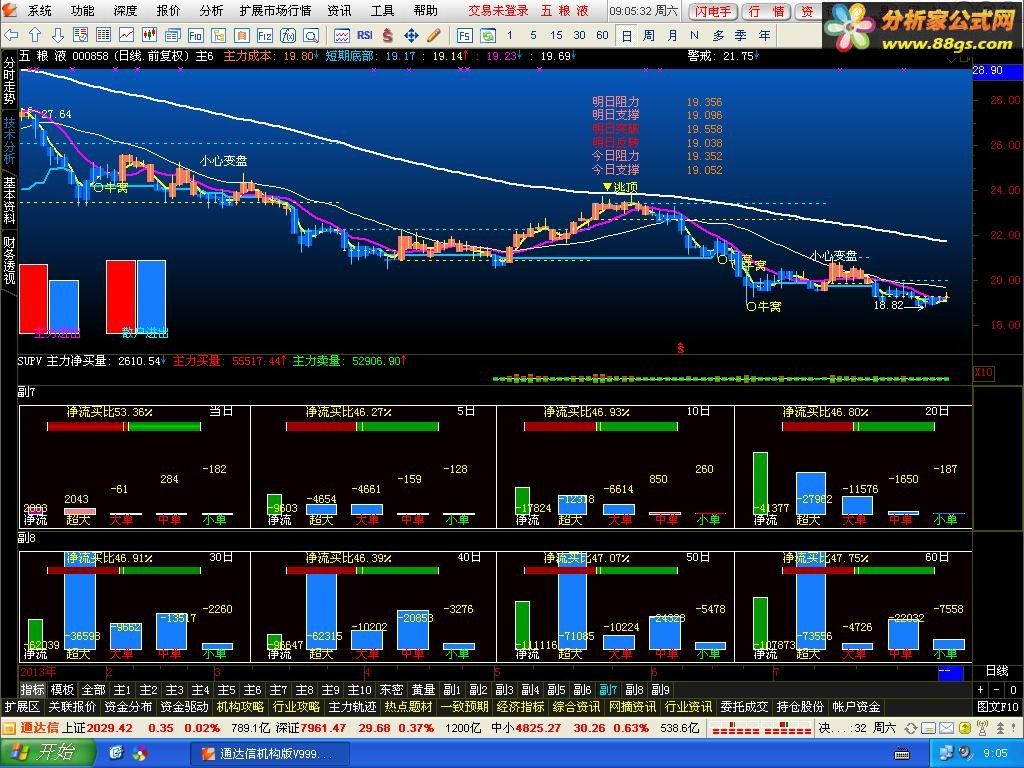Select the 周 weekly period button
The image size is (1024, 768).
click(648, 35)
